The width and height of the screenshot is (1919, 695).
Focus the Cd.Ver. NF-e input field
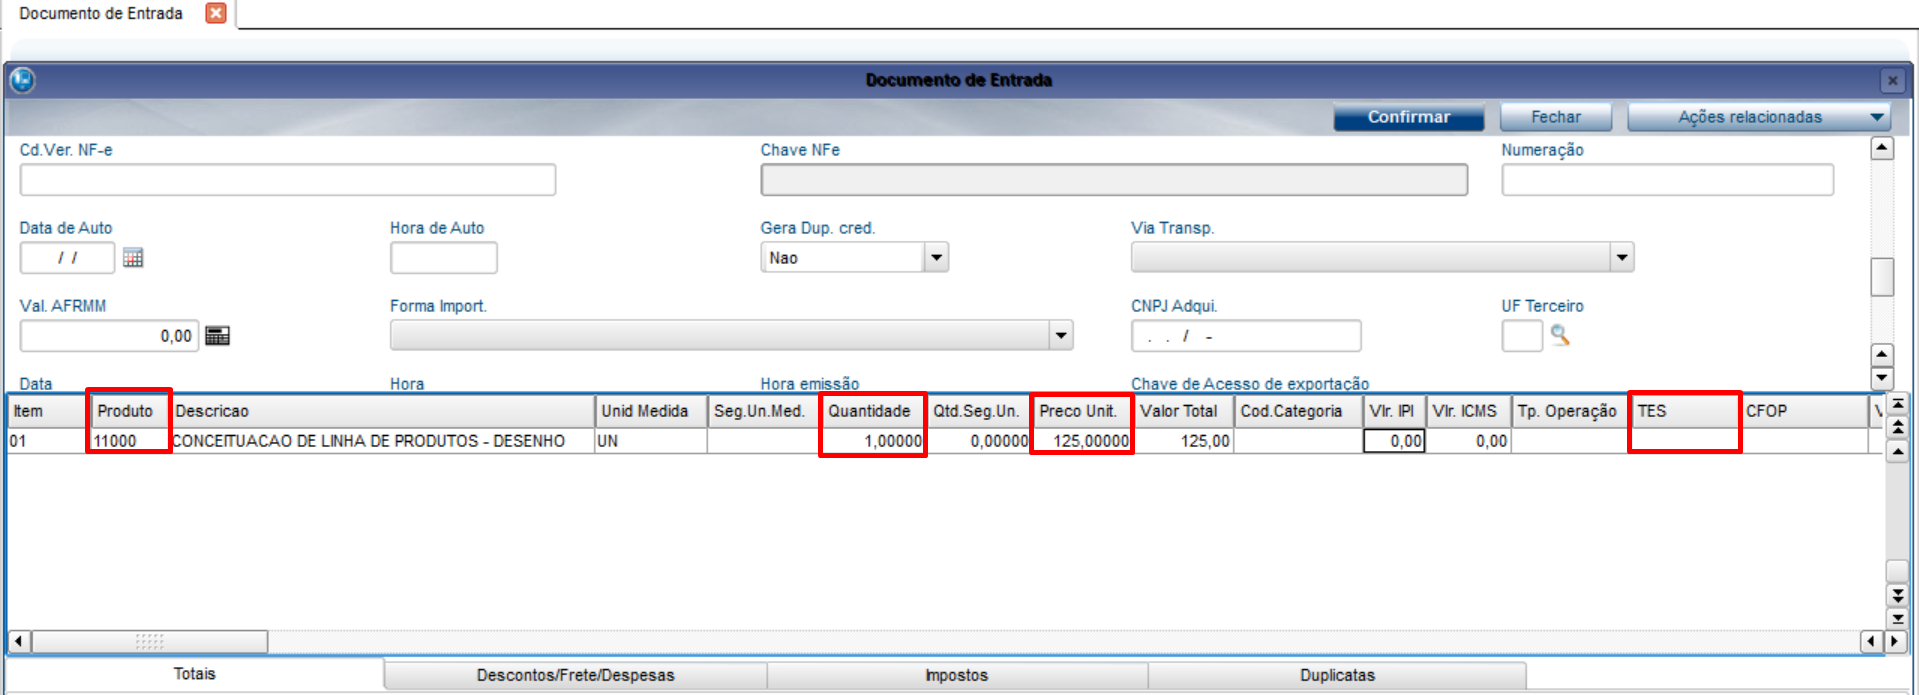pos(288,180)
